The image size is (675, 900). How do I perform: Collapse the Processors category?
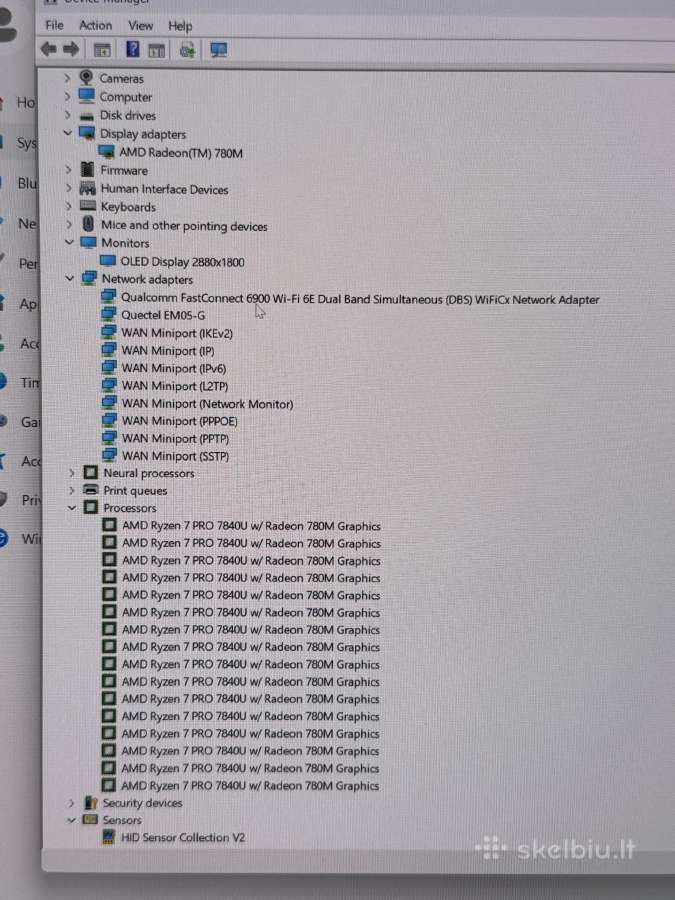(x=72, y=507)
